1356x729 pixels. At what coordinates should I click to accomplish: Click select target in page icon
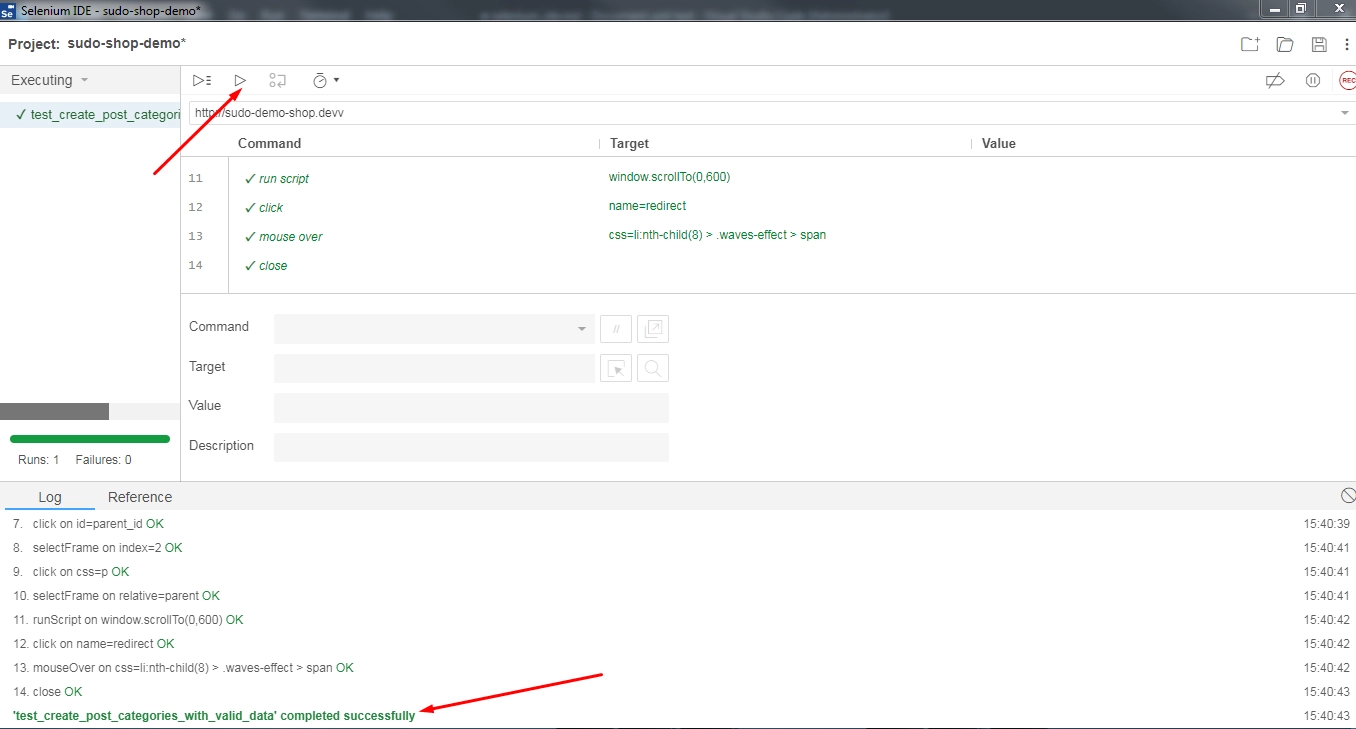[x=617, y=368]
